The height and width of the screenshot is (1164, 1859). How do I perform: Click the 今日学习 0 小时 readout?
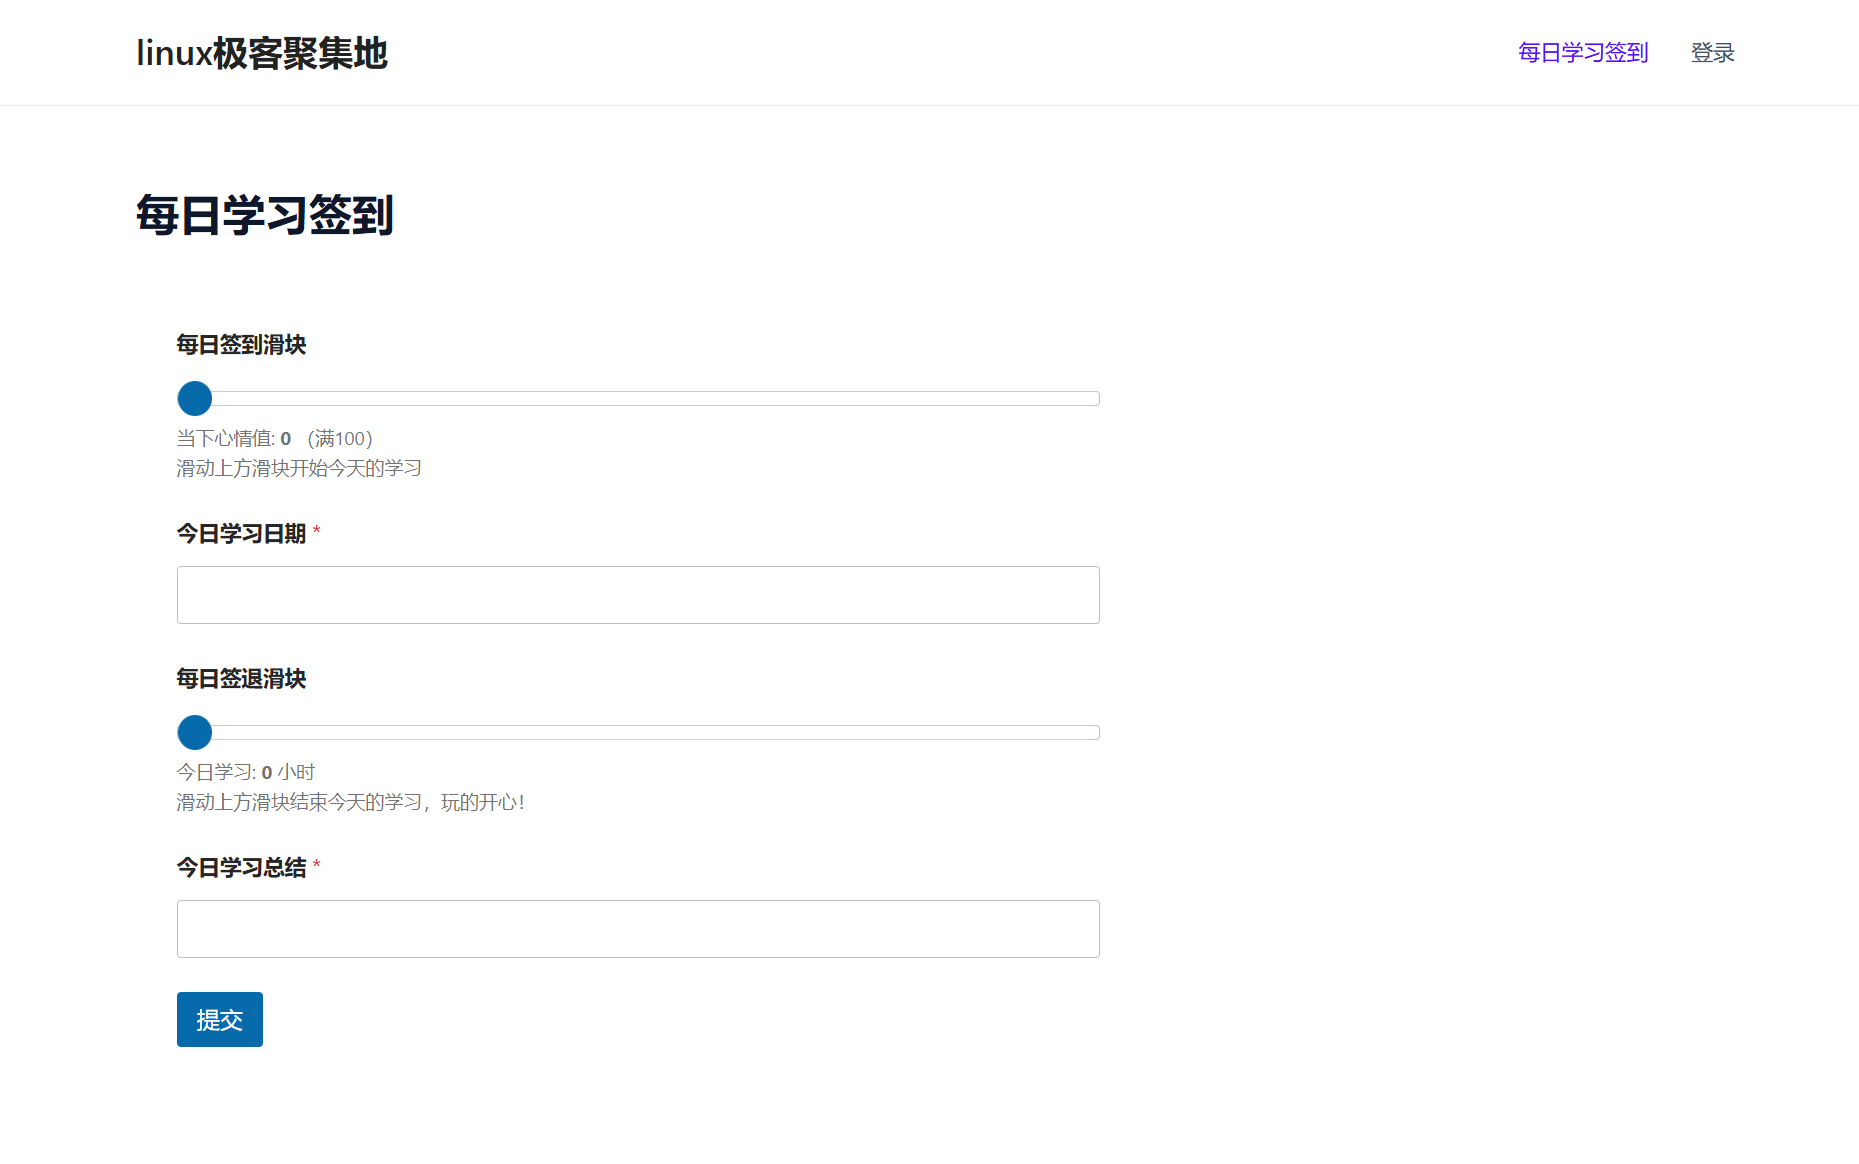pyautogui.click(x=246, y=772)
